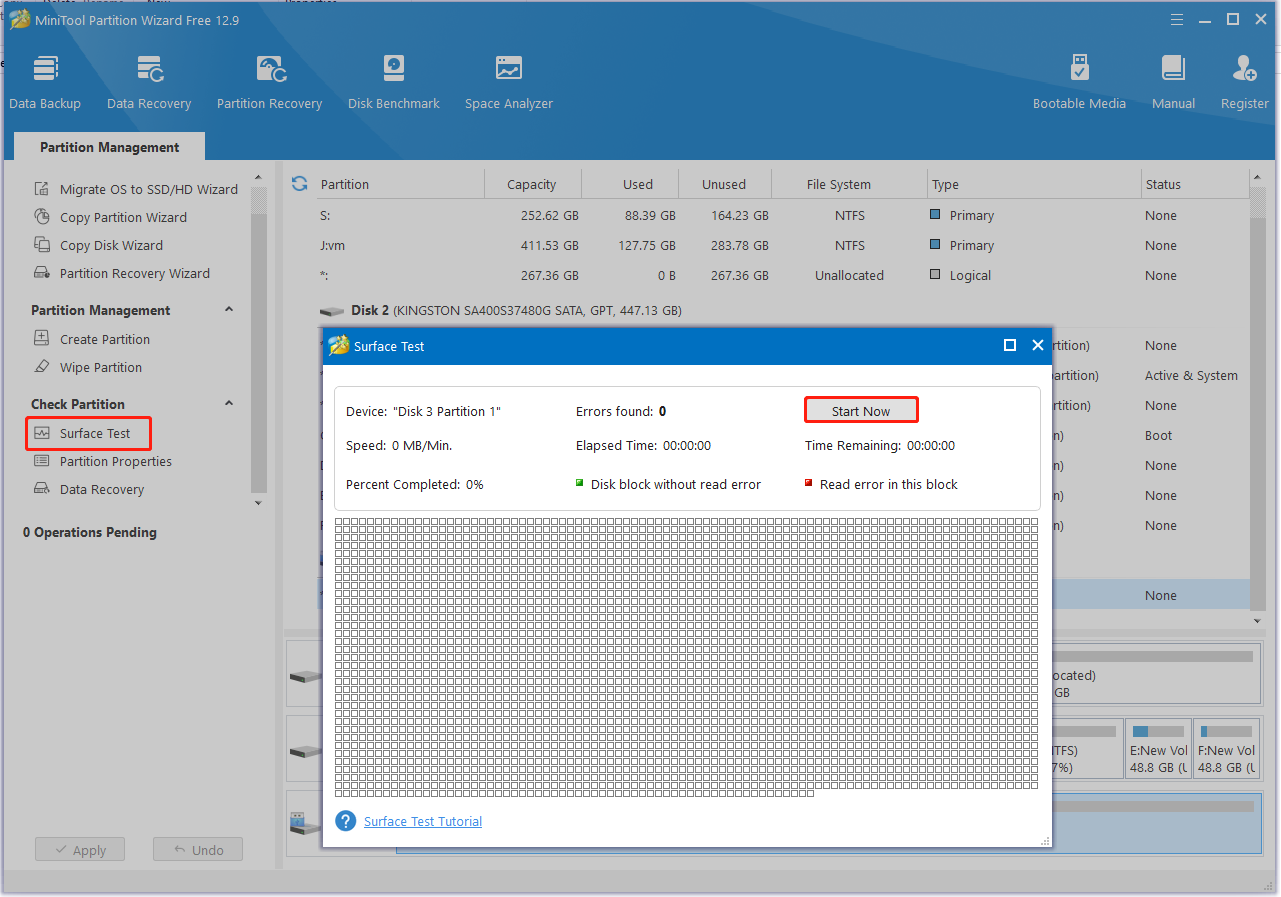The height and width of the screenshot is (897, 1281).
Task: Select the 267.36 GB Unallocated row
Action: point(783,275)
